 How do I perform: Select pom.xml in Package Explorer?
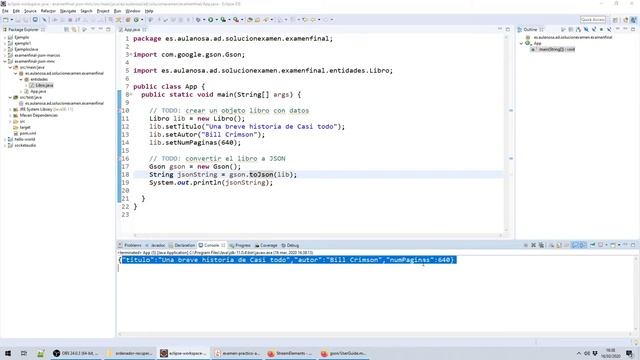point(24,133)
